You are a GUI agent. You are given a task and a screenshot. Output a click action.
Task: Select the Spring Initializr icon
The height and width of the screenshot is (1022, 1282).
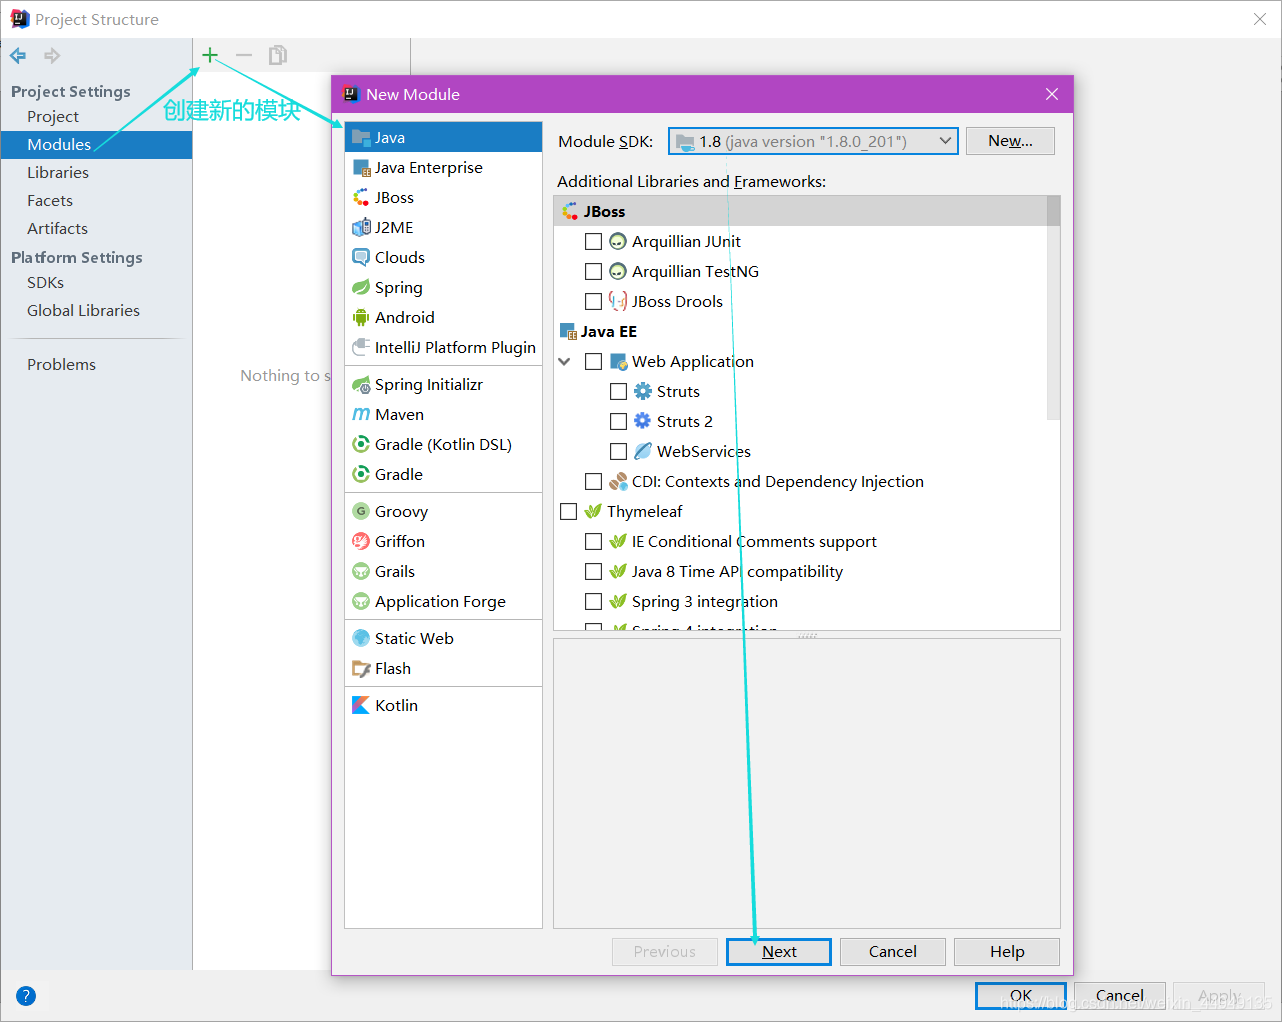pos(361,384)
